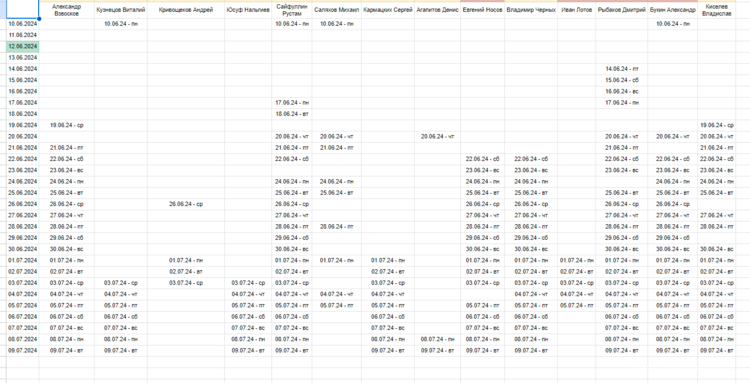Select the 26.06.24 - ср cell under Кривощеков Андрей
750x383 pixels.
tap(186, 204)
